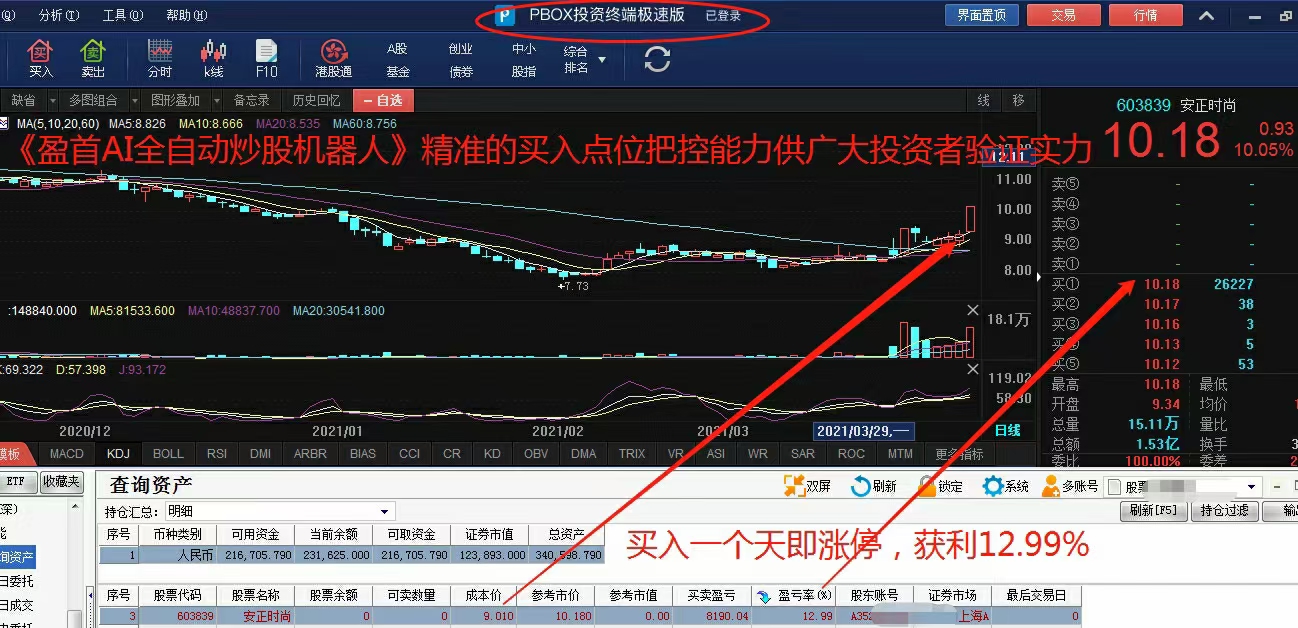Select the MACD indicator tab

coord(67,454)
